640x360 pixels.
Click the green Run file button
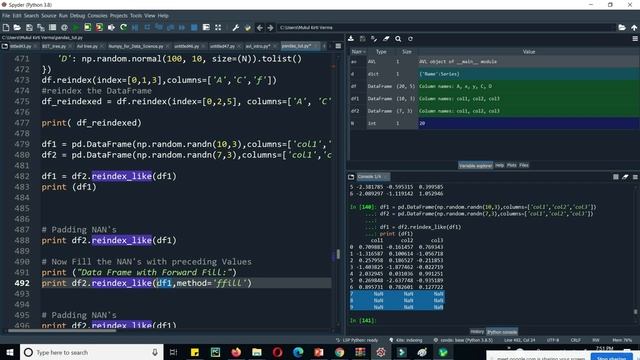coord(76,27)
